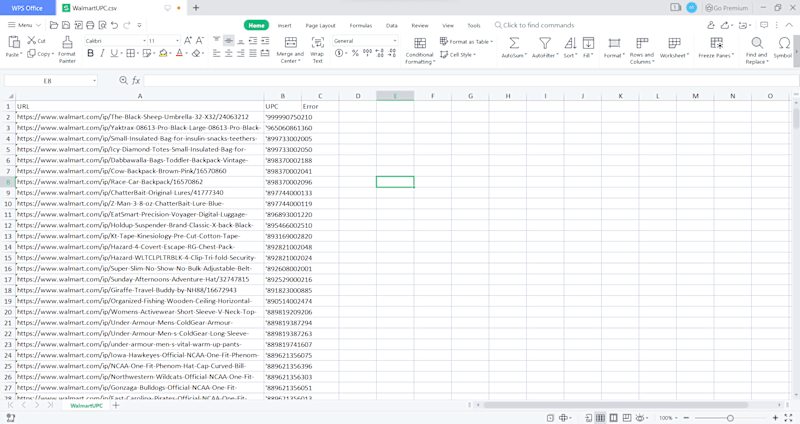Collapse the ribbon with the up chevron

[789, 25]
